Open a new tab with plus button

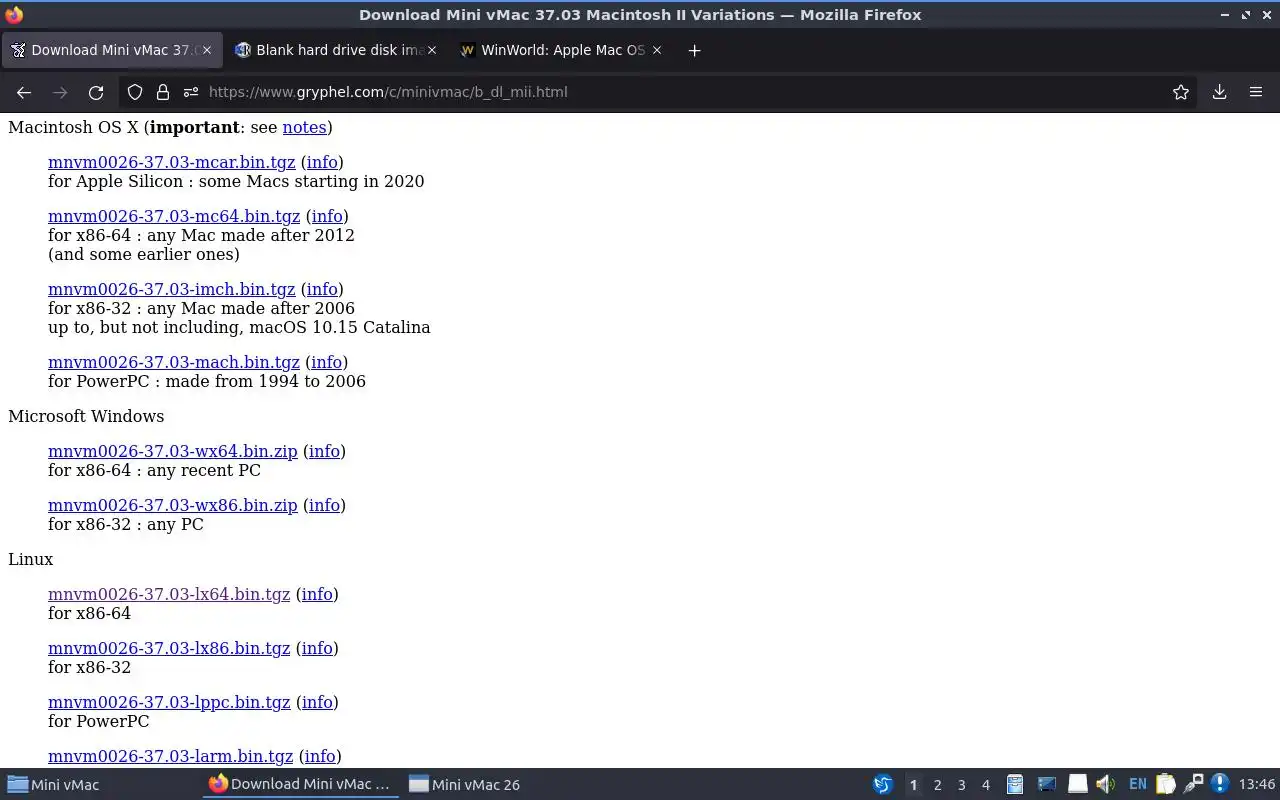tap(694, 50)
